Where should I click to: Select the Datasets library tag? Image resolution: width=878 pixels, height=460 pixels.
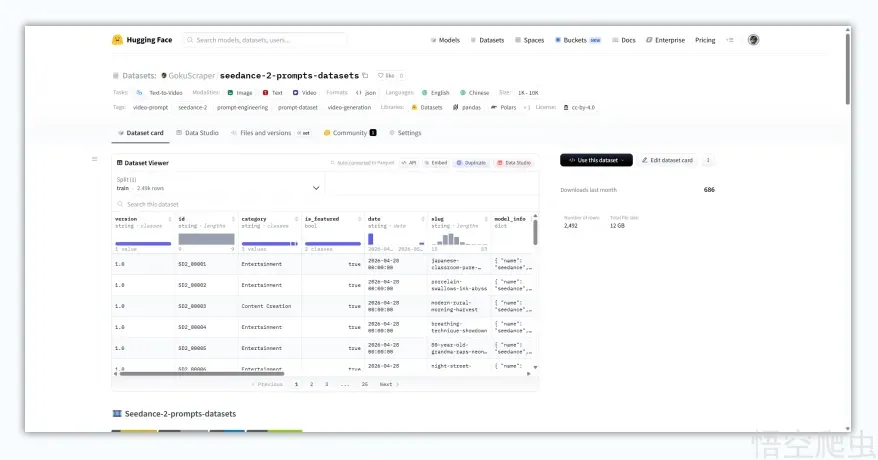(x=427, y=107)
